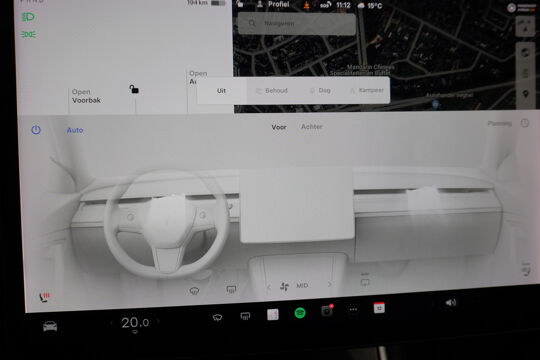The height and width of the screenshot is (360, 540).
Task: Switch to the Achter climate tab
Action: pos(312,126)
